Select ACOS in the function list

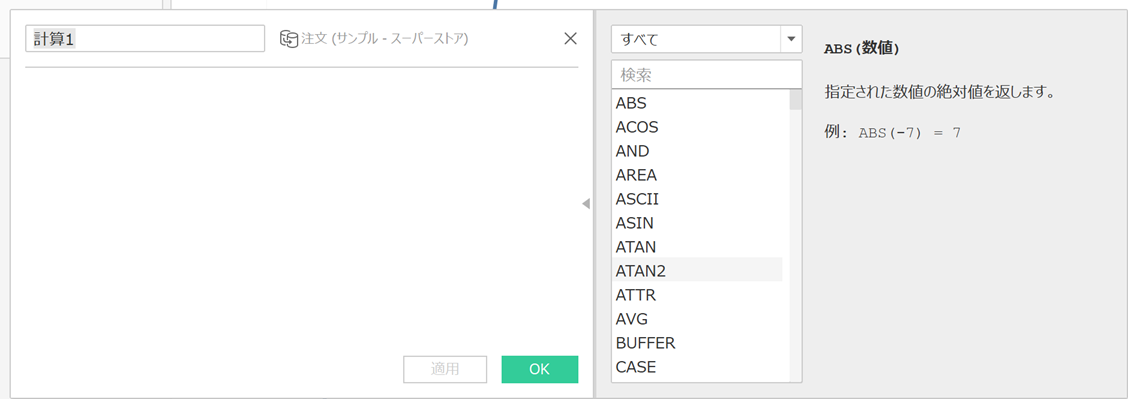697,127
